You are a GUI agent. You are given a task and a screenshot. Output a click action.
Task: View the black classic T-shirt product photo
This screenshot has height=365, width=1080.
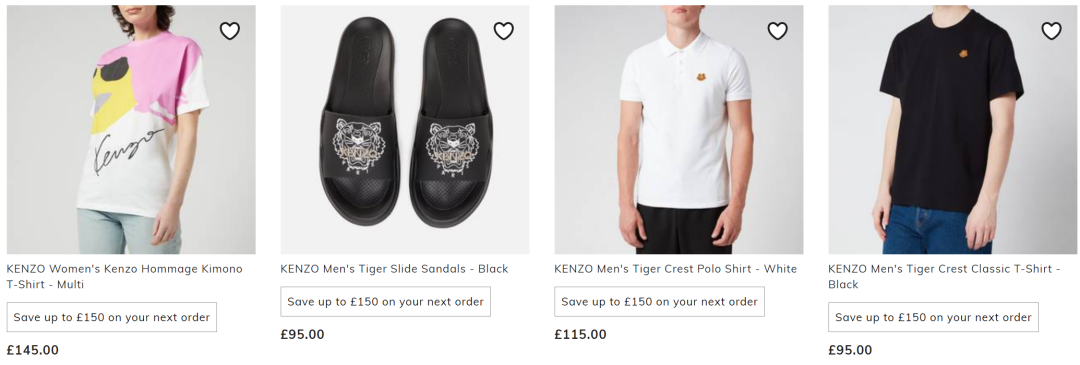pyautogui.click(x=953, y=129)
